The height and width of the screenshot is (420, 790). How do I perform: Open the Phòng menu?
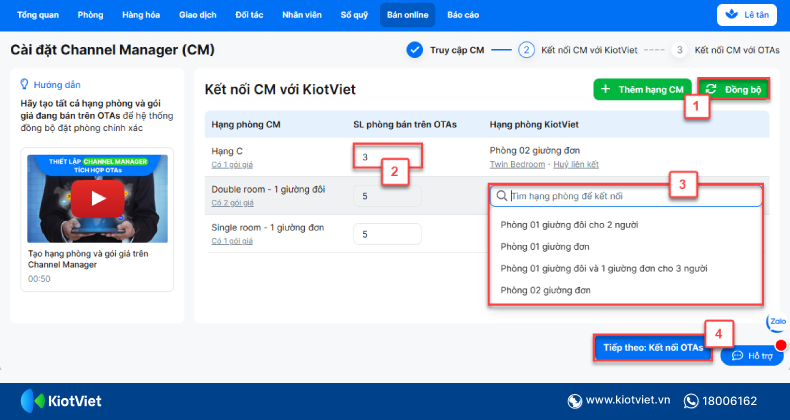tap(90, 15)
